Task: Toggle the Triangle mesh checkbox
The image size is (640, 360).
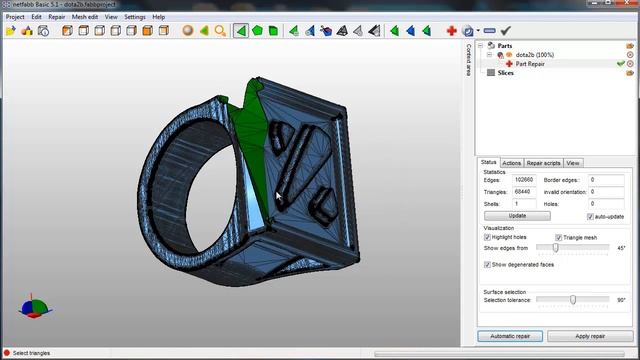Action: 558,238
